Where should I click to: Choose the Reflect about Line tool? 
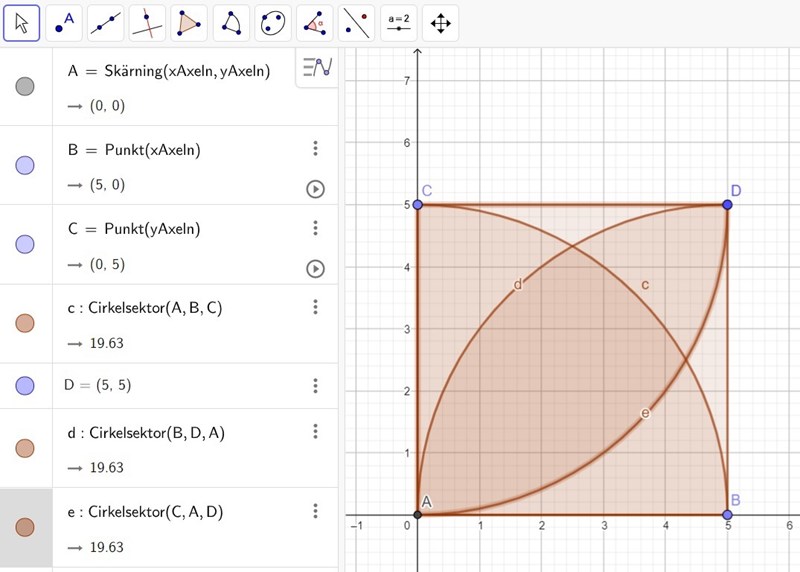pyautogui.click(x=356, y=23)
